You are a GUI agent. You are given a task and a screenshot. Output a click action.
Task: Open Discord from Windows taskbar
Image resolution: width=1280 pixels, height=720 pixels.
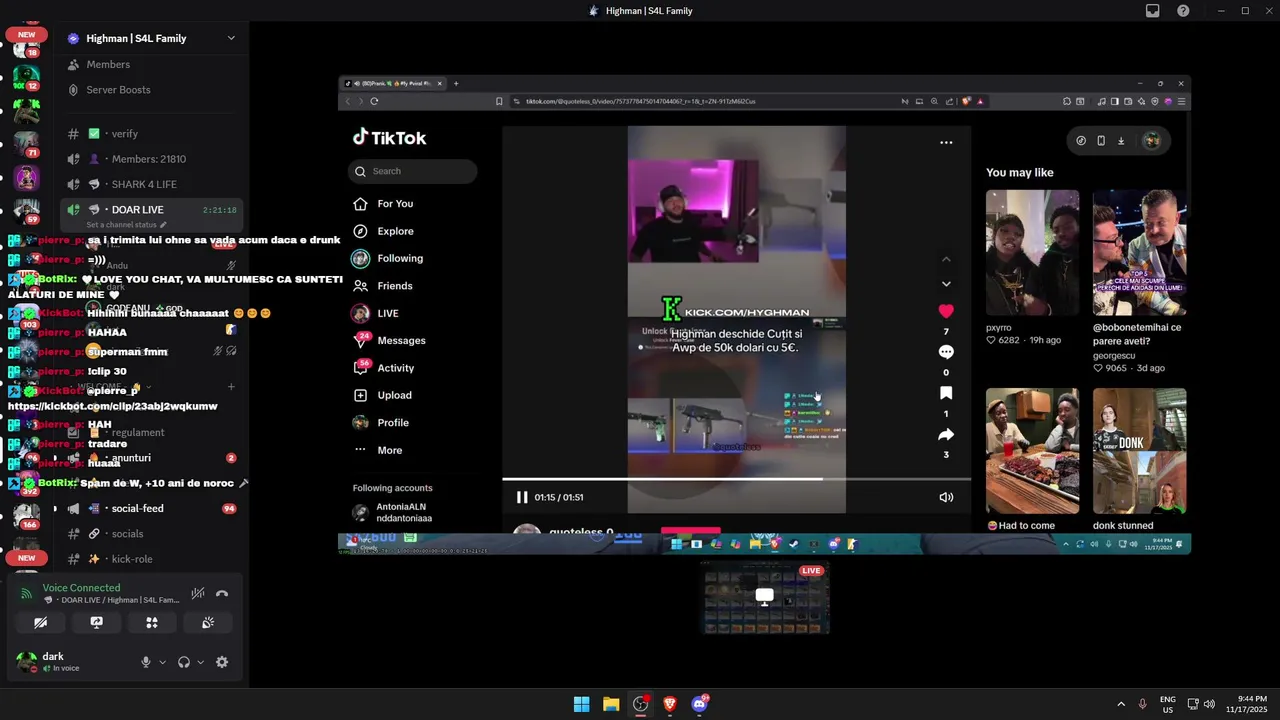coord(700,704)
